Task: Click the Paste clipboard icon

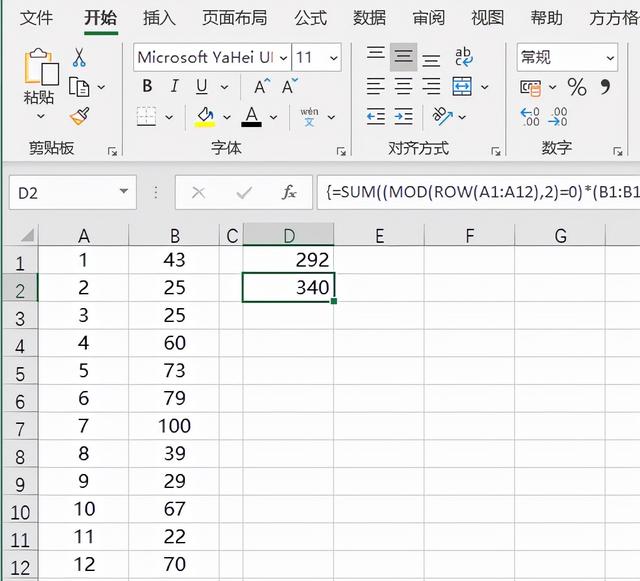Action: [x=41, y=67]
